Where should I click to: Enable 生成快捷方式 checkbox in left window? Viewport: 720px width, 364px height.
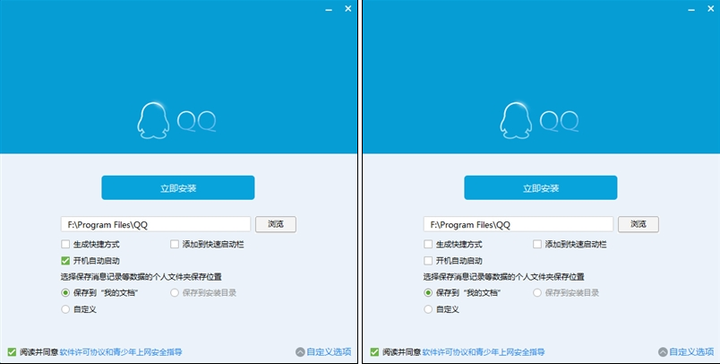point(66,244)
